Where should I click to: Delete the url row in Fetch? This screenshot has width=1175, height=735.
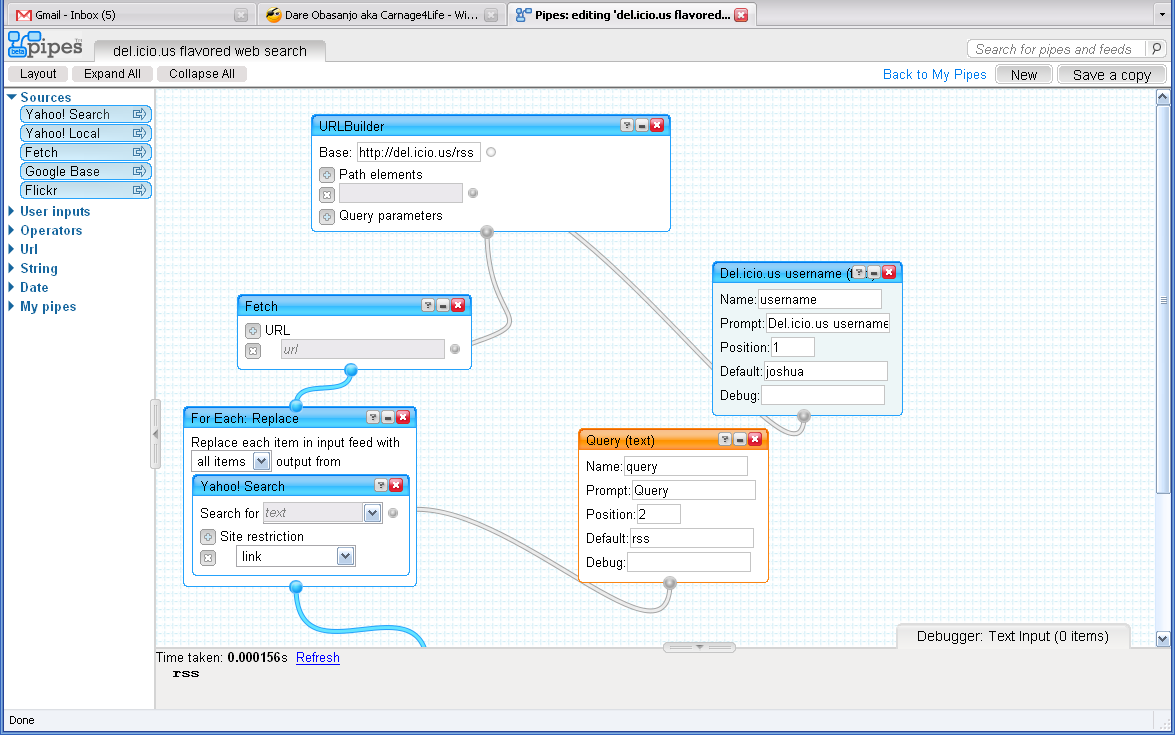253,351
